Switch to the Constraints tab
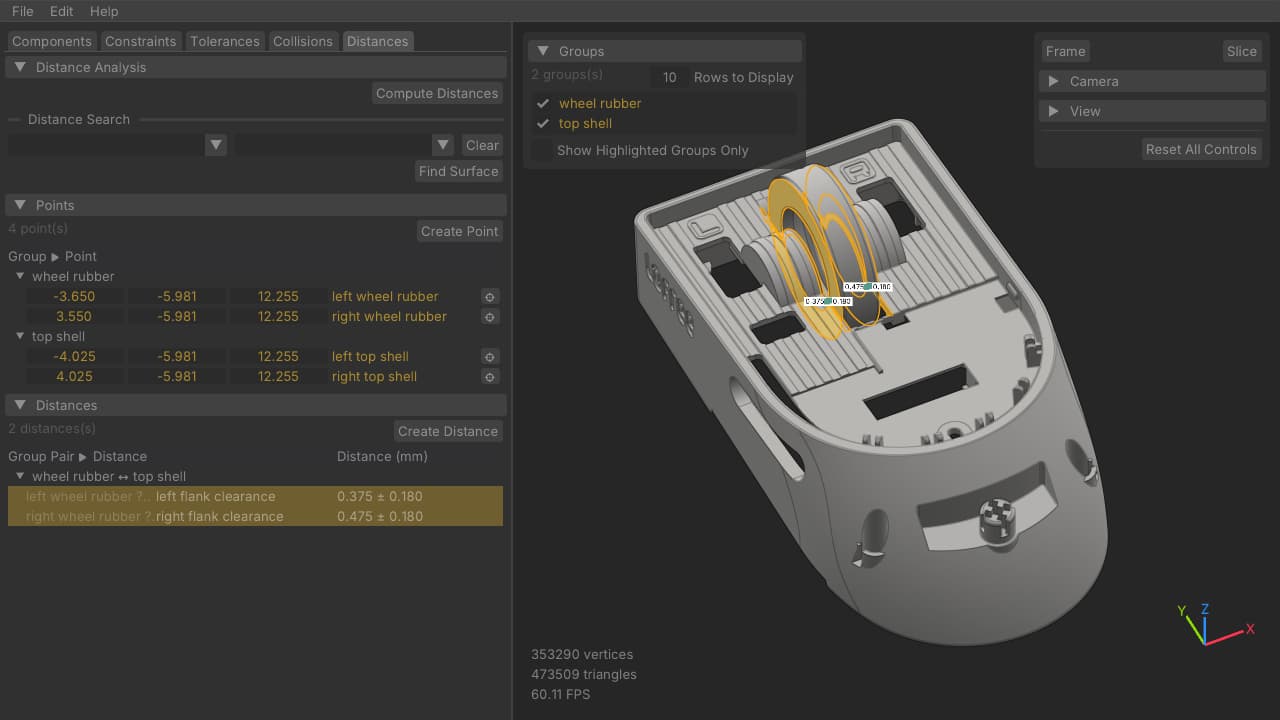This screenshot has height=720, width=1280. click(x=141, y=41)
